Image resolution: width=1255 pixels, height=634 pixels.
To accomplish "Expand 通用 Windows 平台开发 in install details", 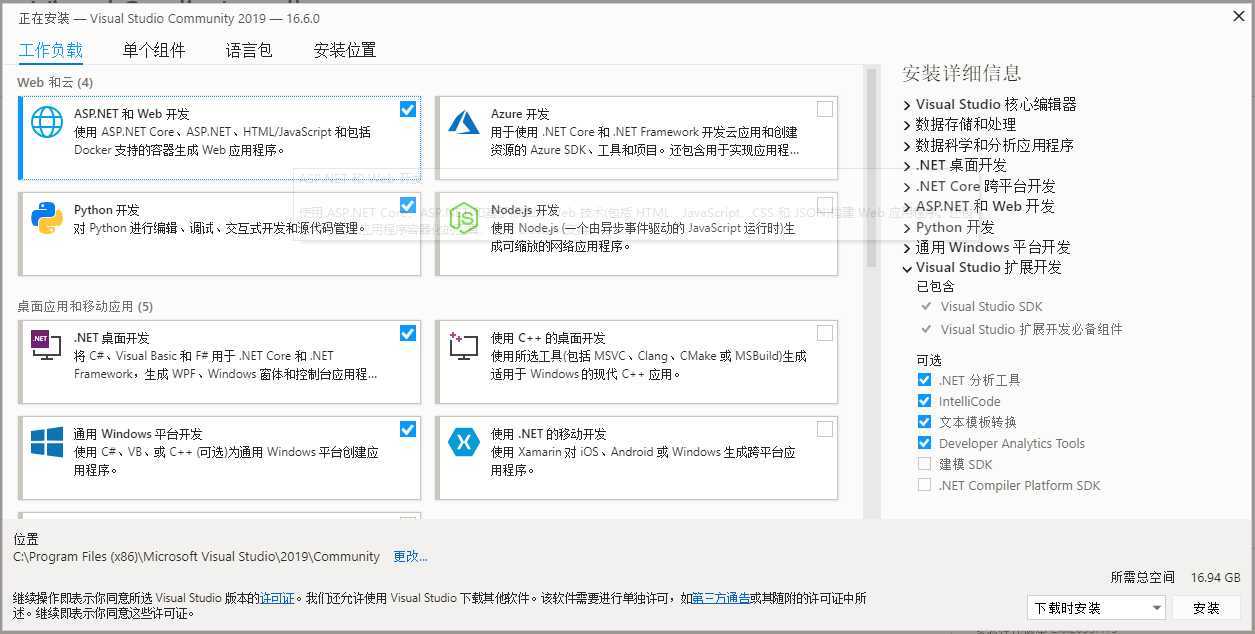I will (x=907, y=248).
